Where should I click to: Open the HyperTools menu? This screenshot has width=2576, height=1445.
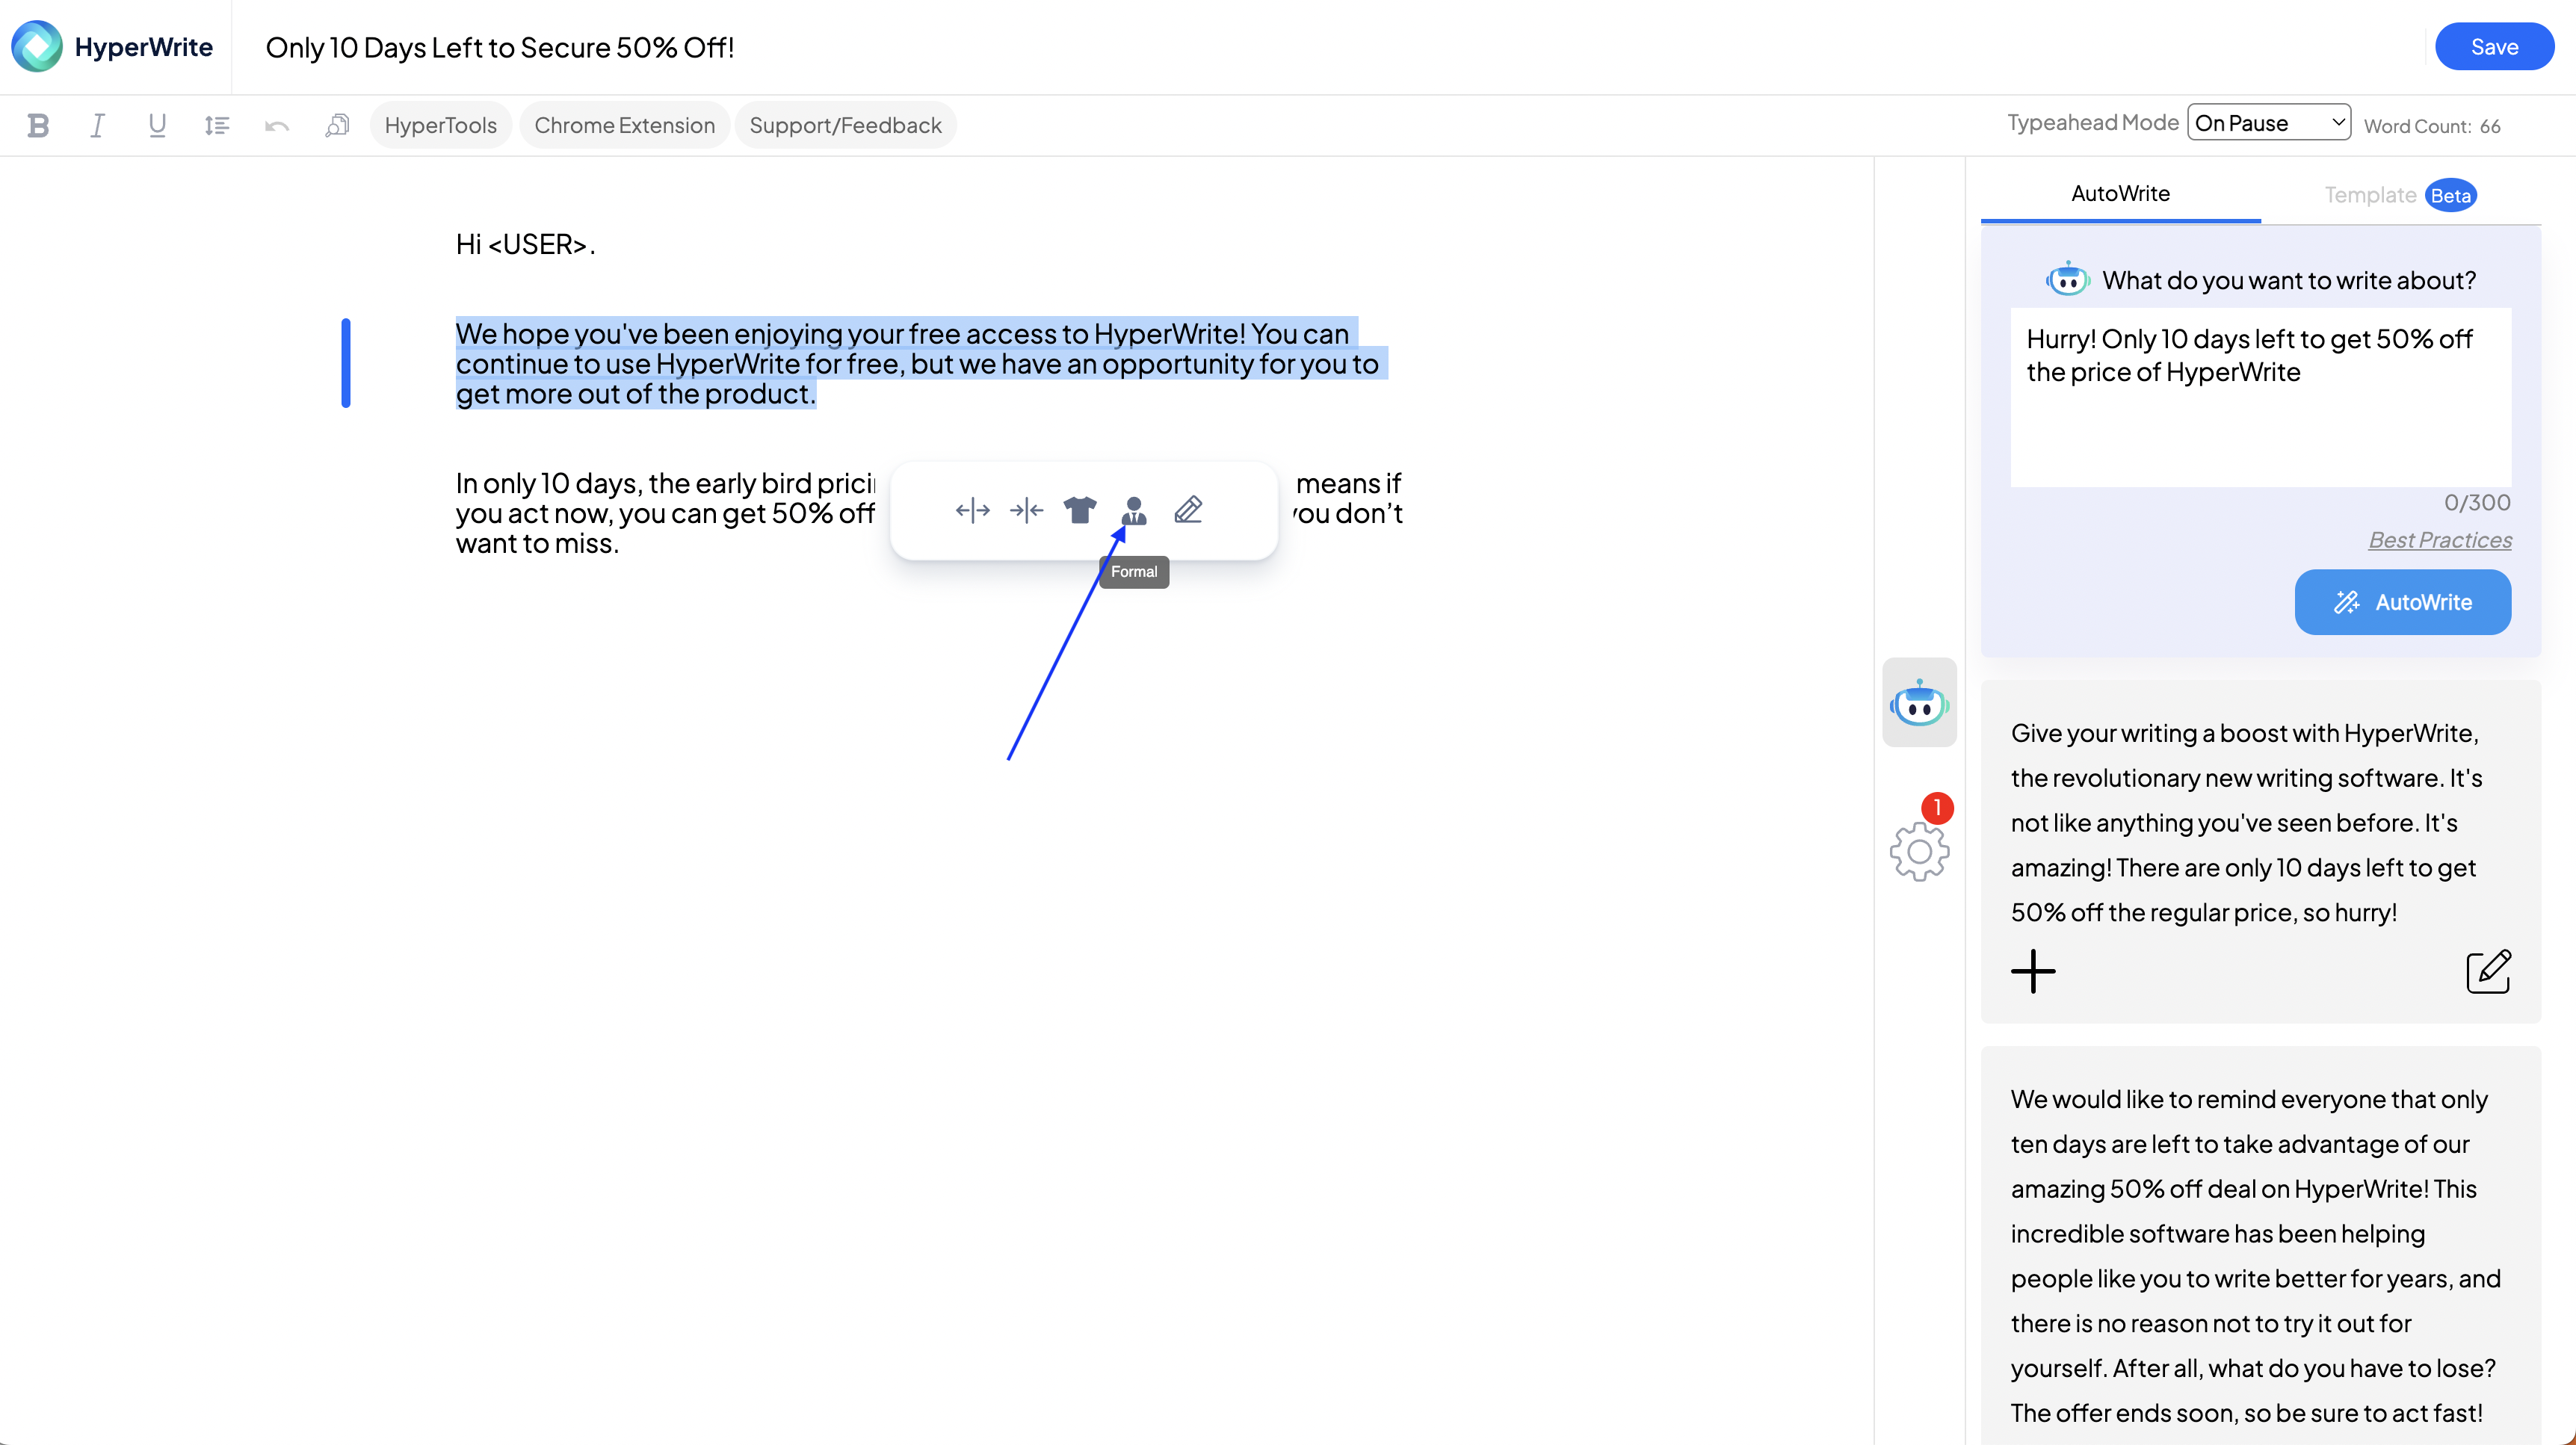[440, 124]
